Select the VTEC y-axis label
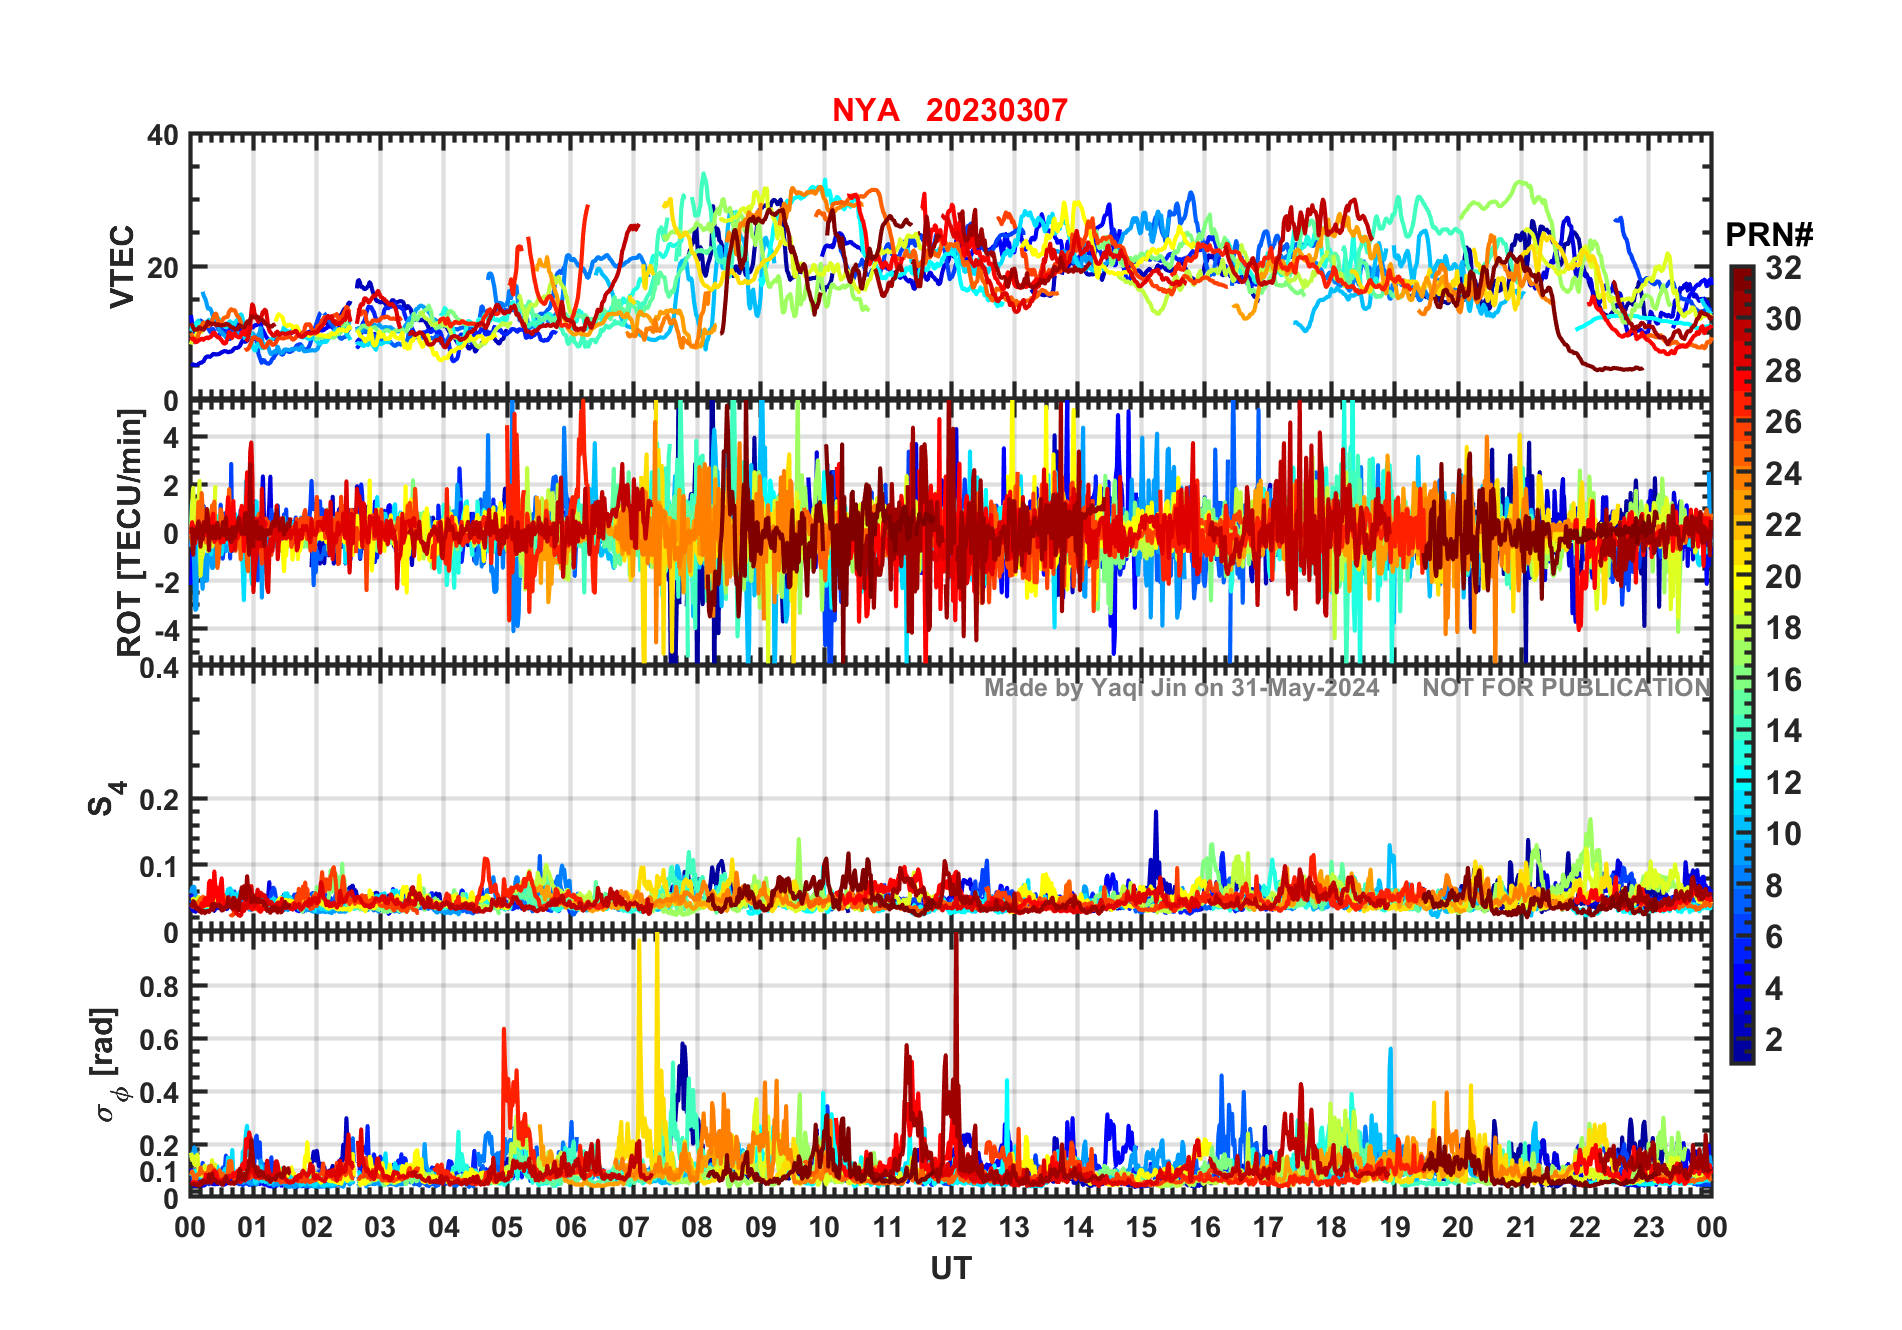Viewport: 1902px width, 1330px height. (122, 267)
